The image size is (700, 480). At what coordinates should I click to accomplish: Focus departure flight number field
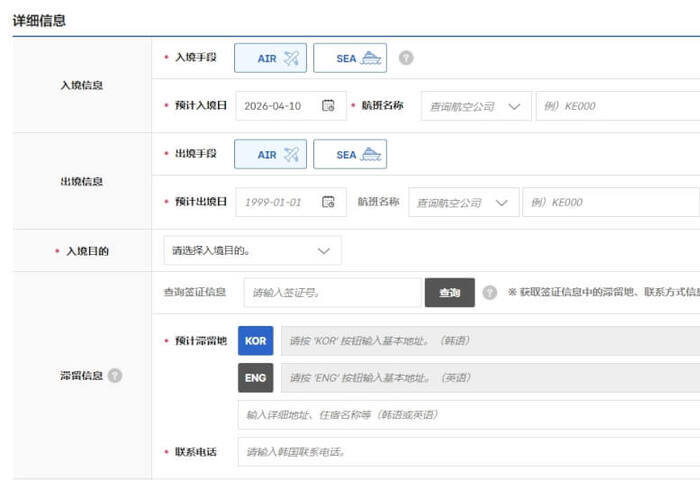click(611, 203)
